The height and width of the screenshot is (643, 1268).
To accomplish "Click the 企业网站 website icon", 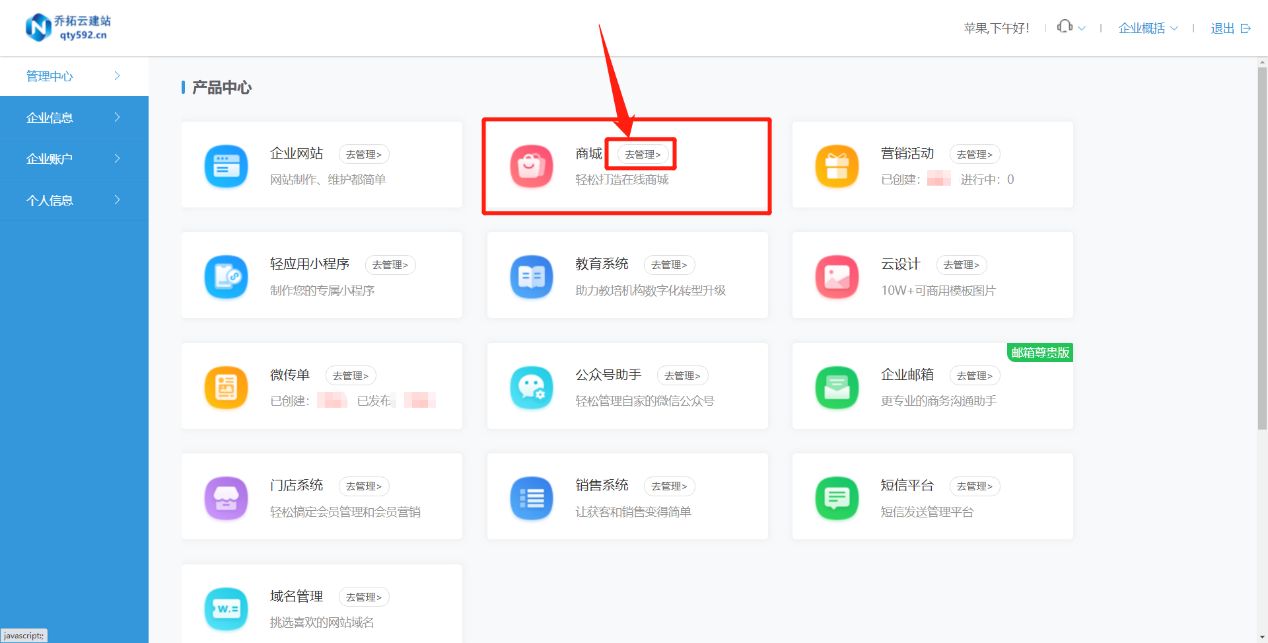I will click(x=226, y=165).
